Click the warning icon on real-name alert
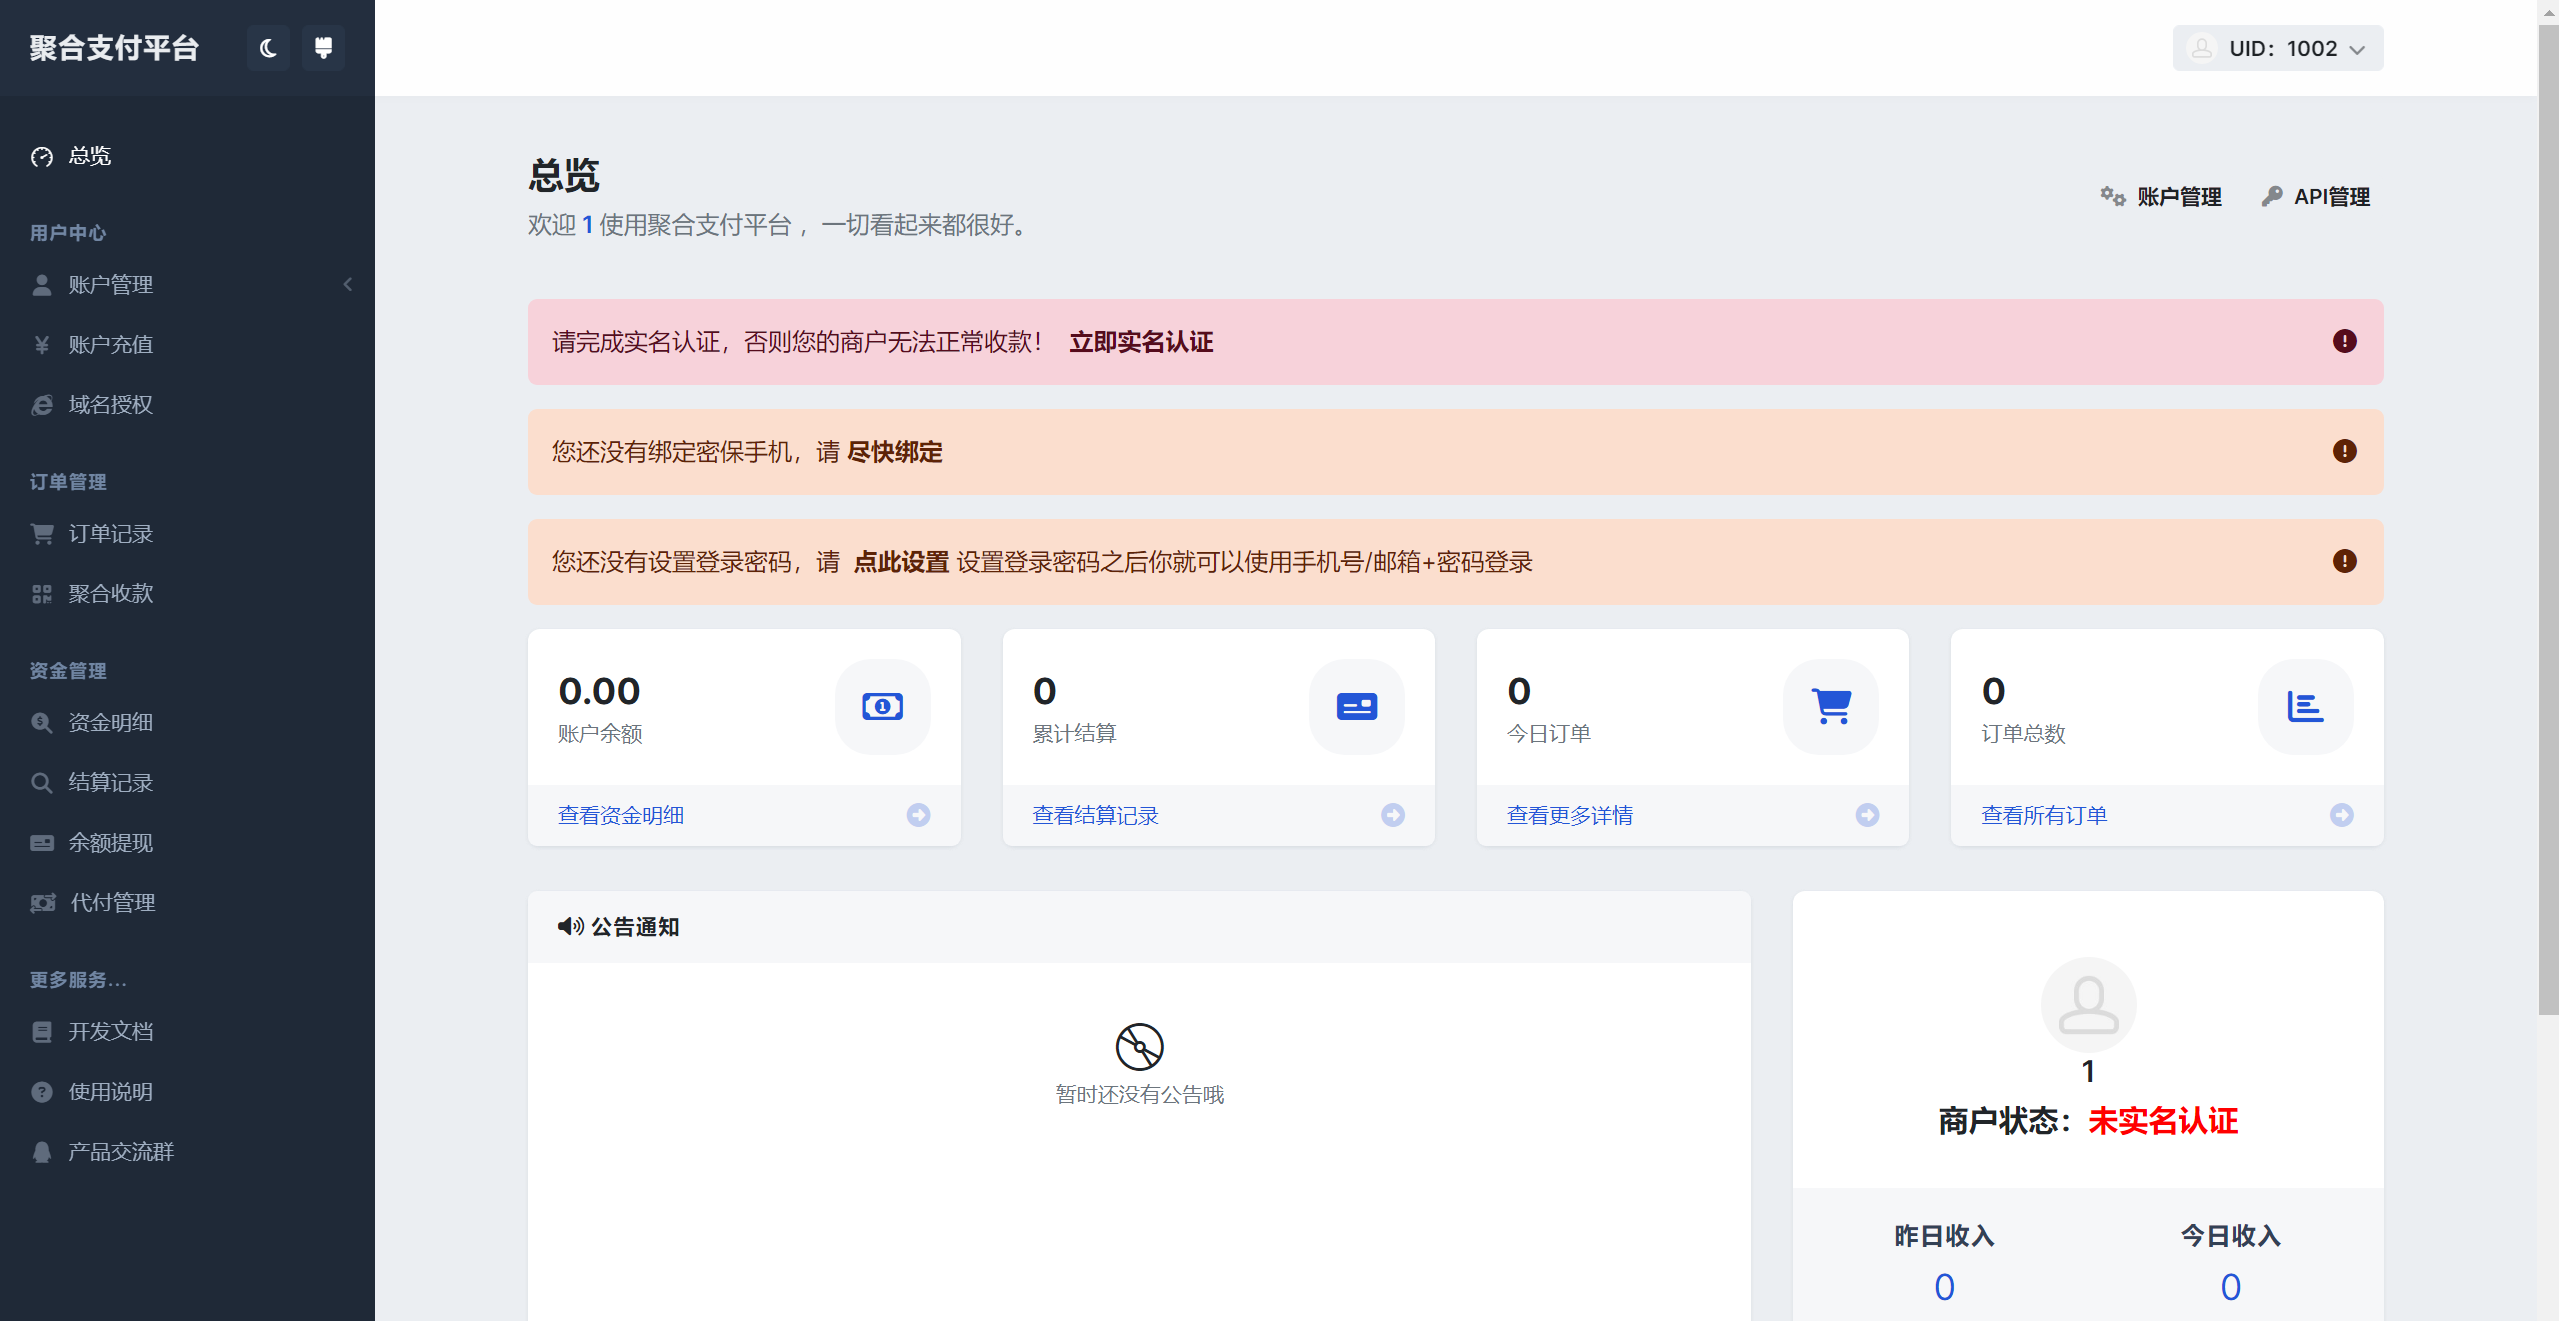This screenshot has width=2559, height=1321. pos(2344,342)
